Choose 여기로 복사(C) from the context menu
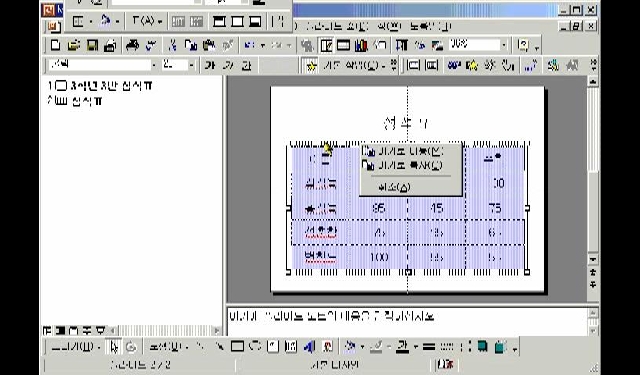640x375 pixels. click(x=411, y=165)
